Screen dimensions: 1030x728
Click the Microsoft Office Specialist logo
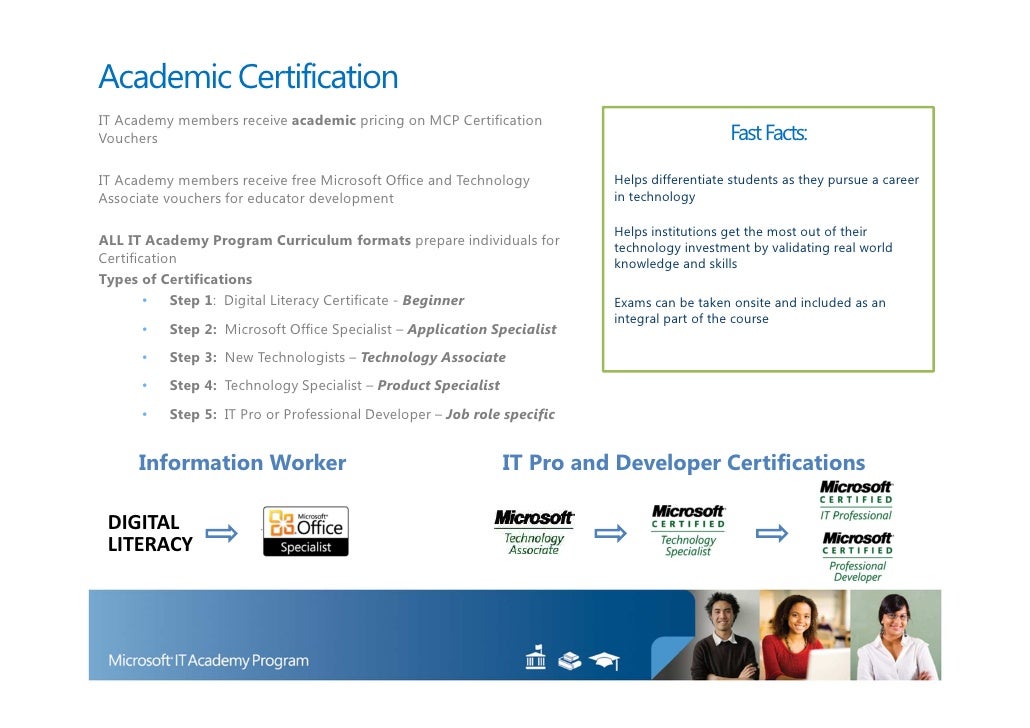point(305,532)
